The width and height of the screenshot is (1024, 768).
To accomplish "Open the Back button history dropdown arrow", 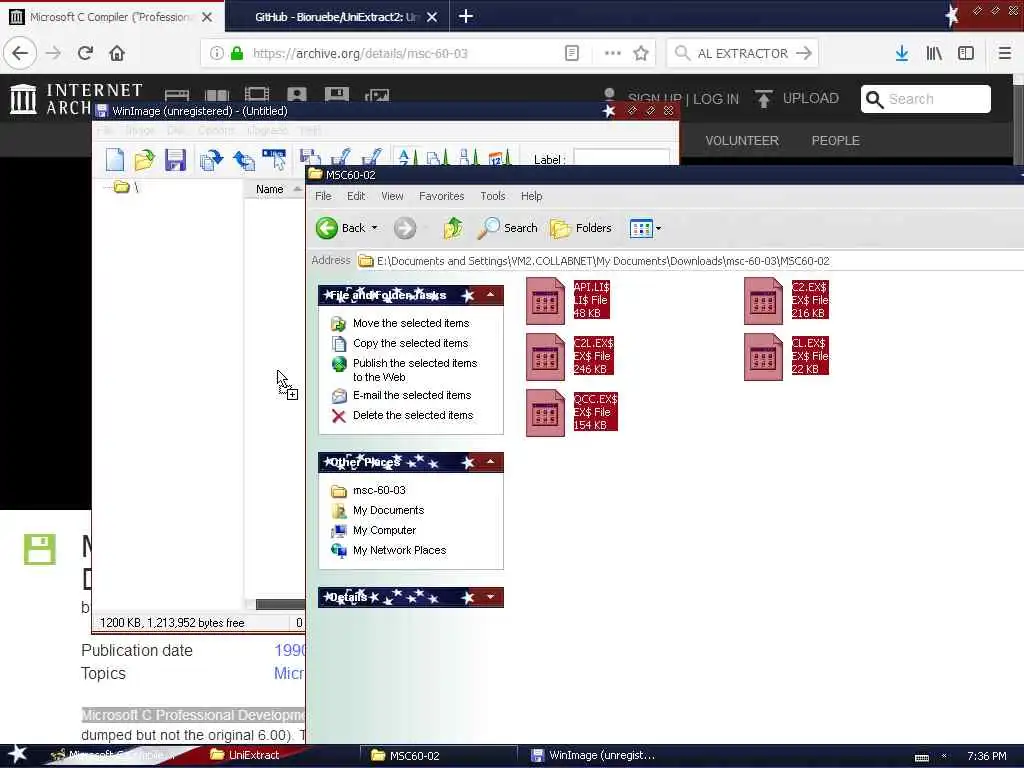I will point(374,228).
